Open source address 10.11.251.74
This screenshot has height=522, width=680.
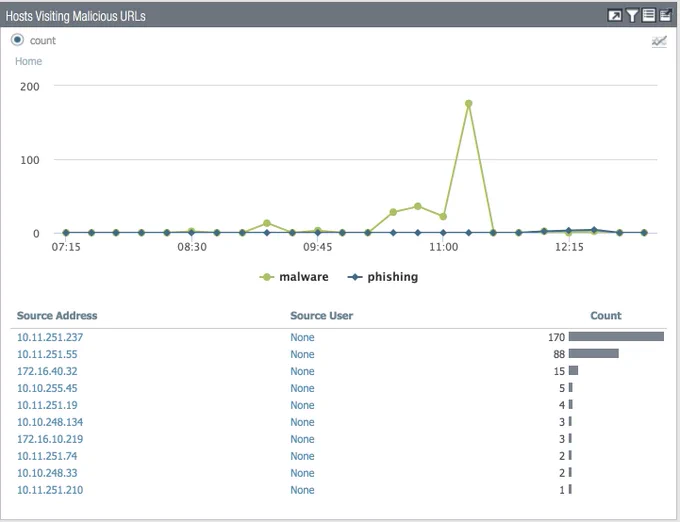[x=47, y=456]
